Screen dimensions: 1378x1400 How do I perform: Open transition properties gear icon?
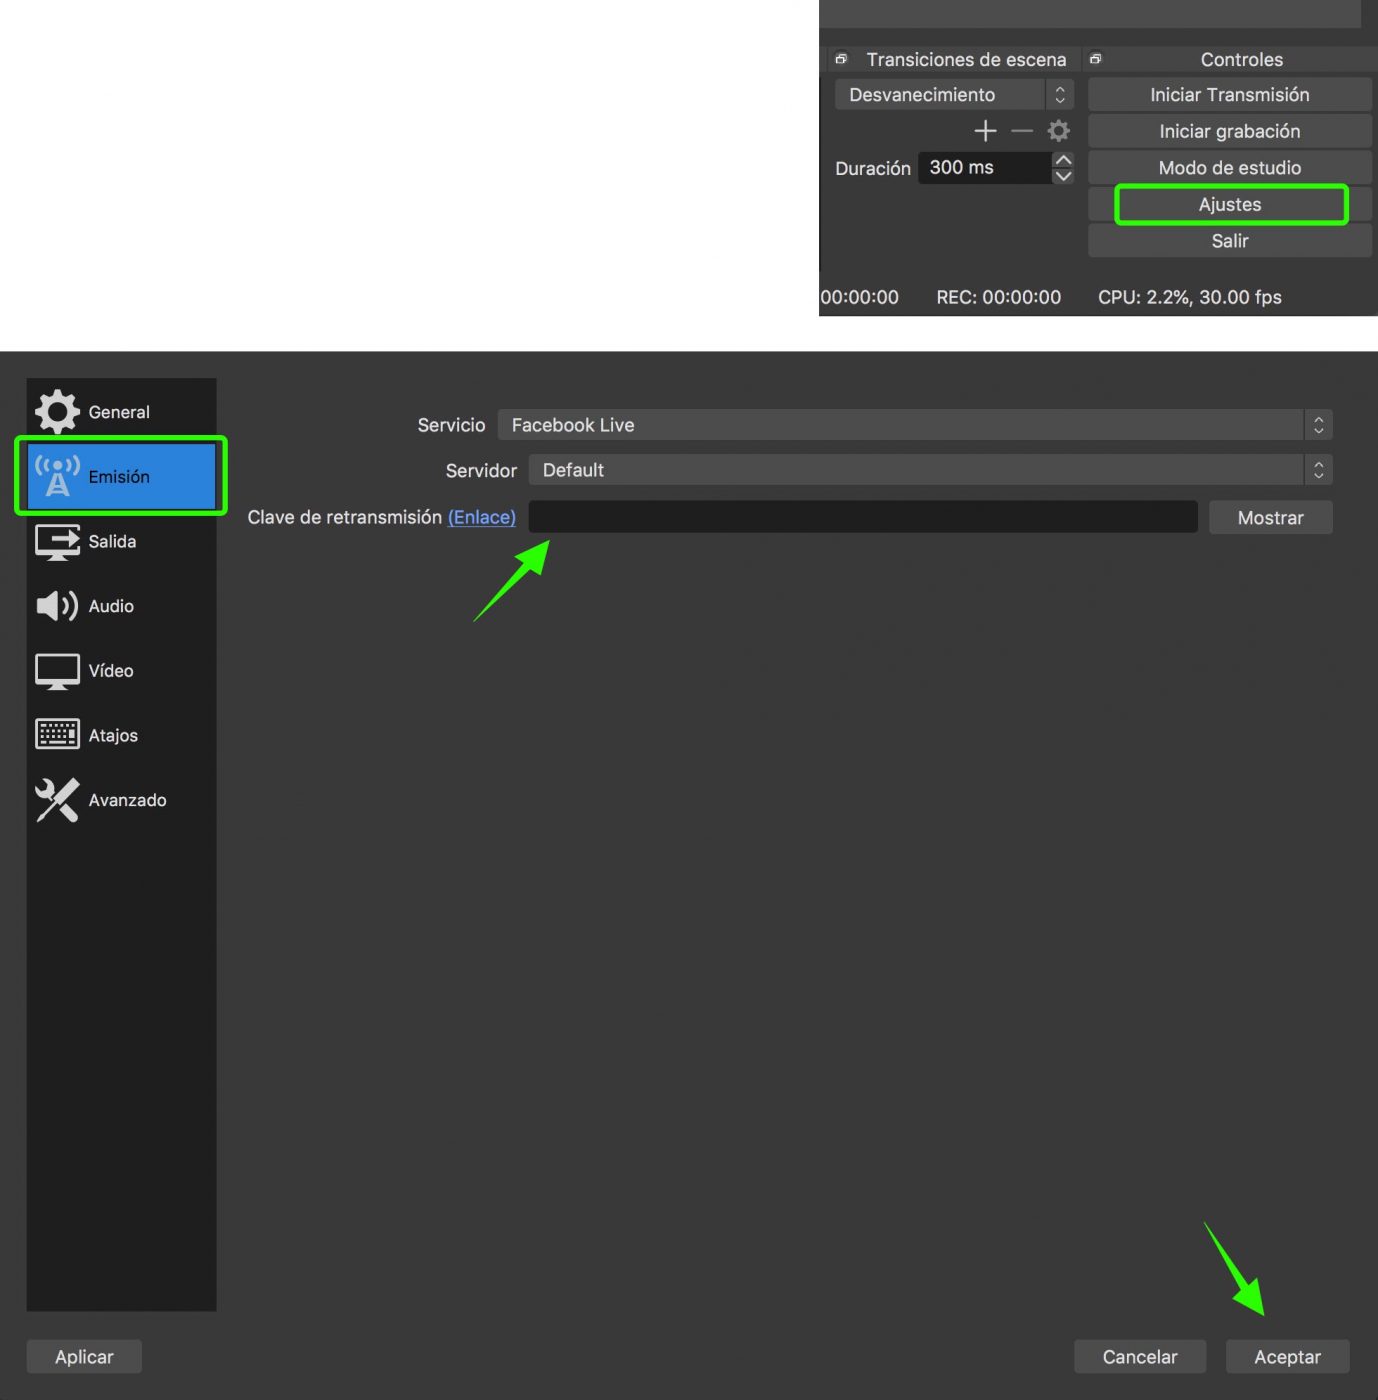[1058, 131]
